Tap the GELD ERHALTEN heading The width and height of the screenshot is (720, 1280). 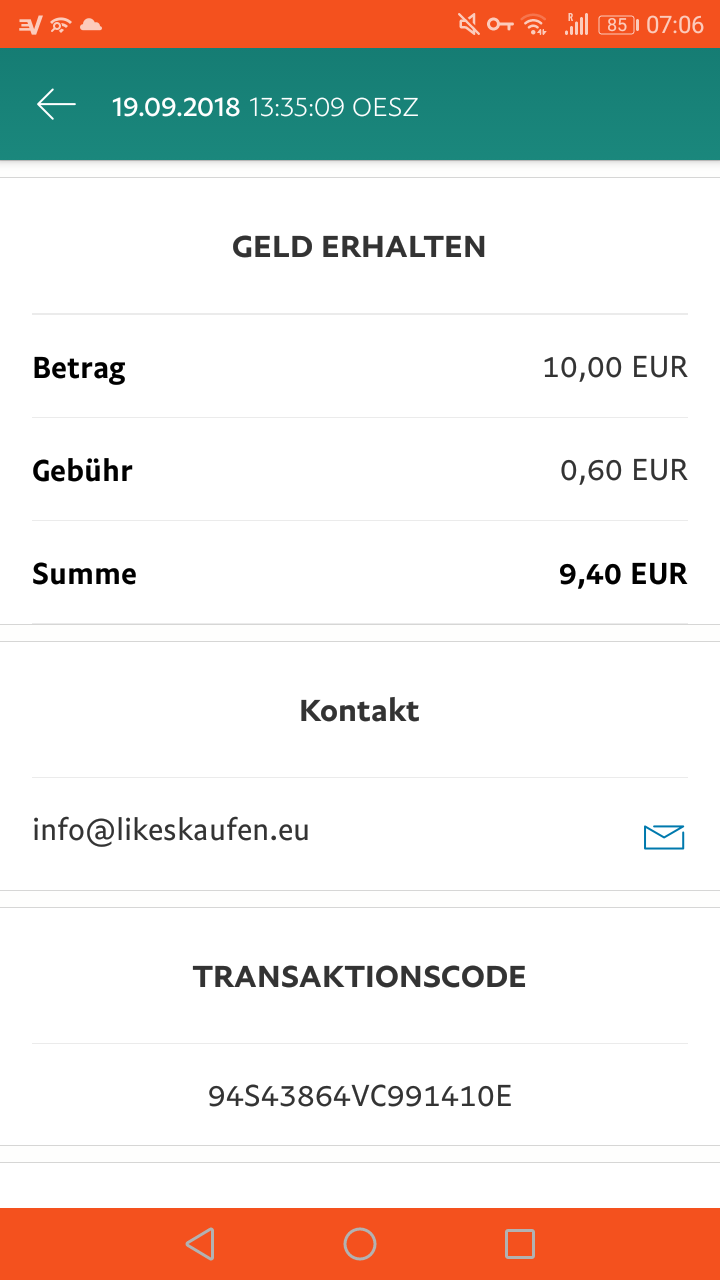pos(359,247)
